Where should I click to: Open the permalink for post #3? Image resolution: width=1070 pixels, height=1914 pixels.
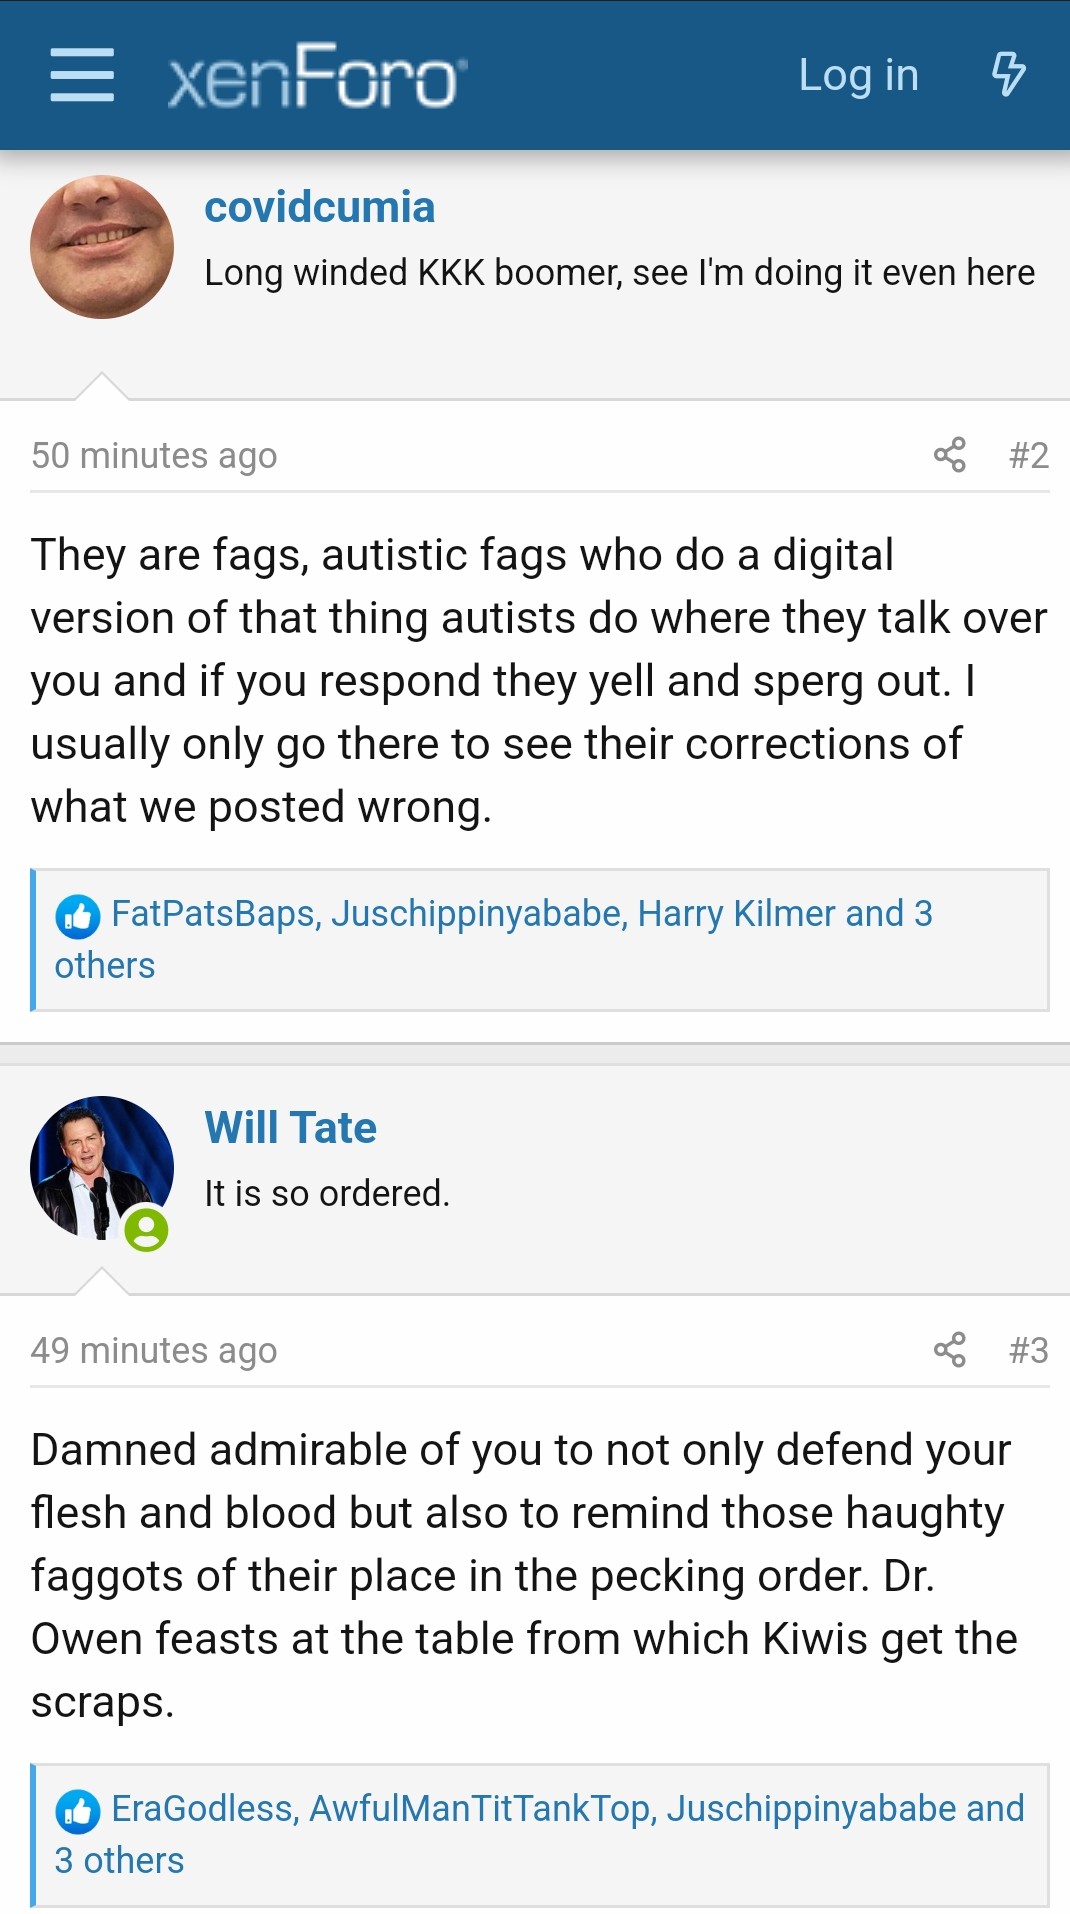tap(1029, 1350)
